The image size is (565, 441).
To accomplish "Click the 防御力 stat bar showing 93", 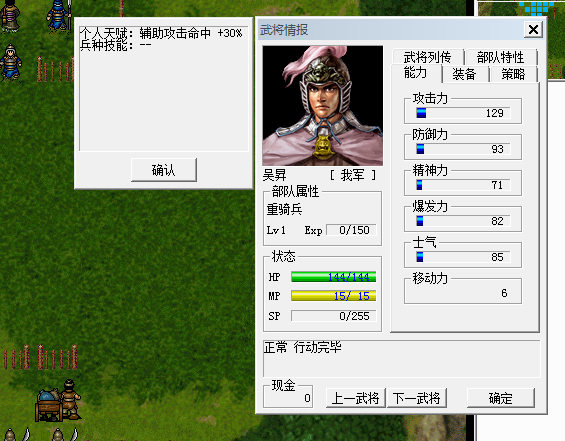I will click(x=463, y=149).
